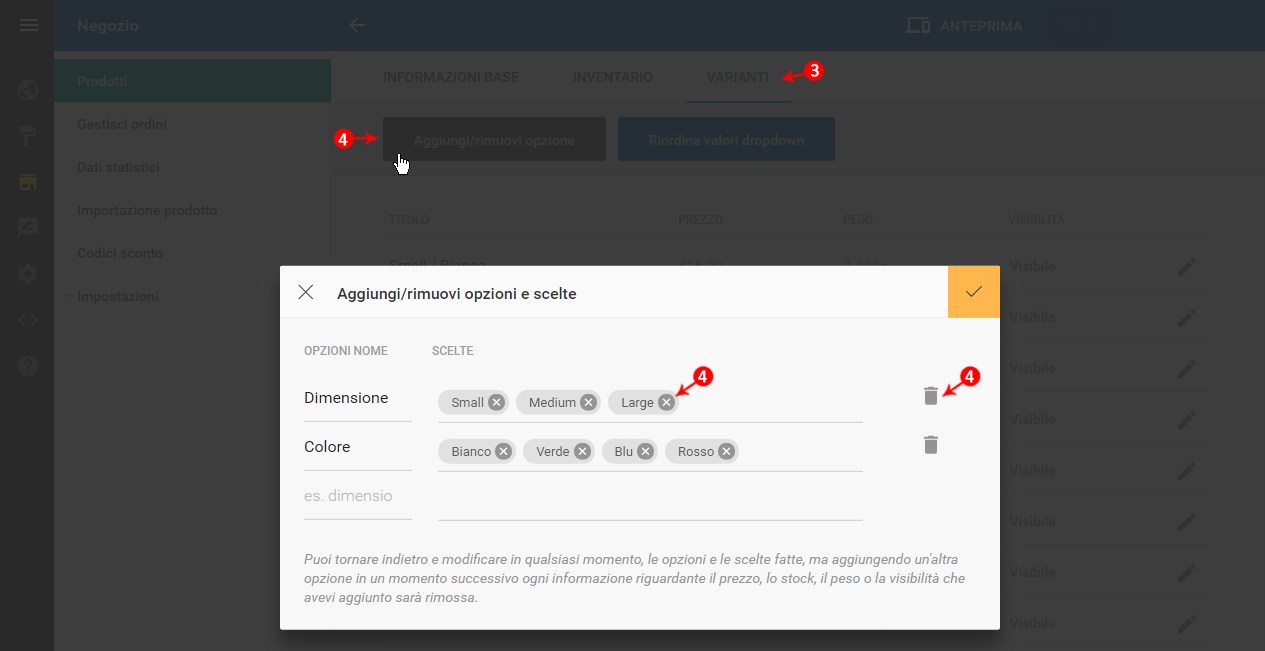
Task: Switch to the Informazioni Base tab
Action: point(451,77)
